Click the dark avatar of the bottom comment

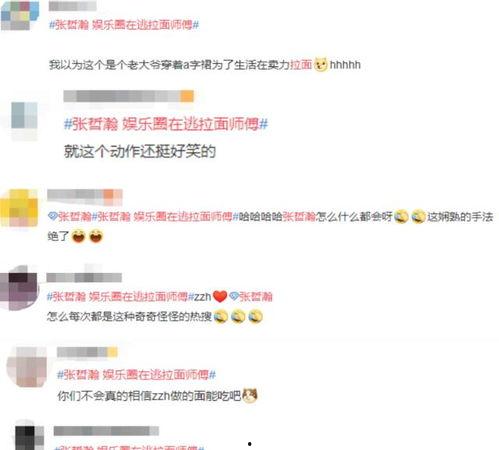(x=29, y=436)
